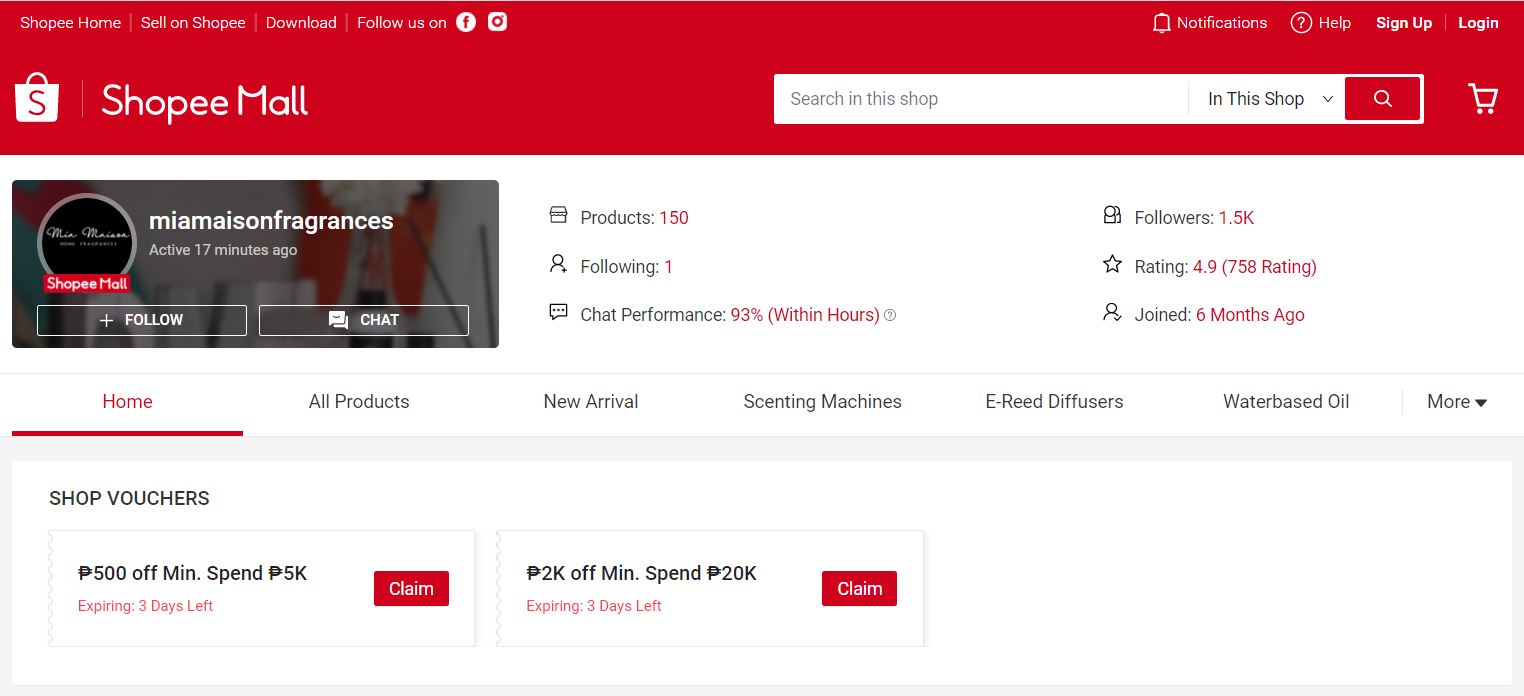1524x696 pixels.
Task: Open the Scenting Machines tab
Action: [823, 402]
